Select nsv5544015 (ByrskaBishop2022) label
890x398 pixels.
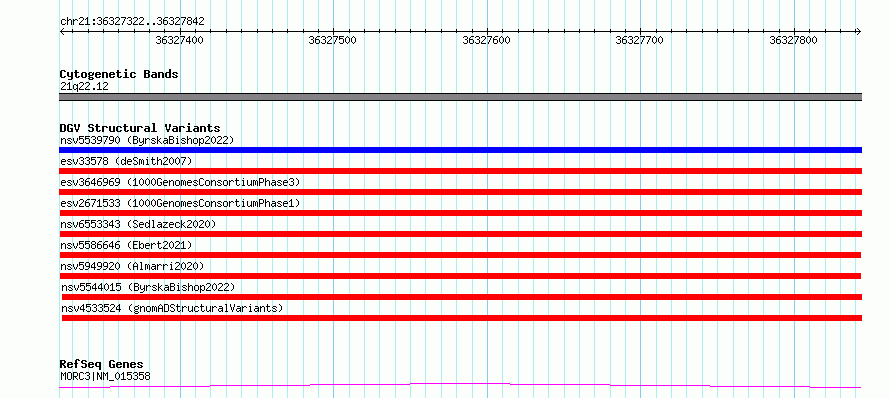[x=148, y=287]
